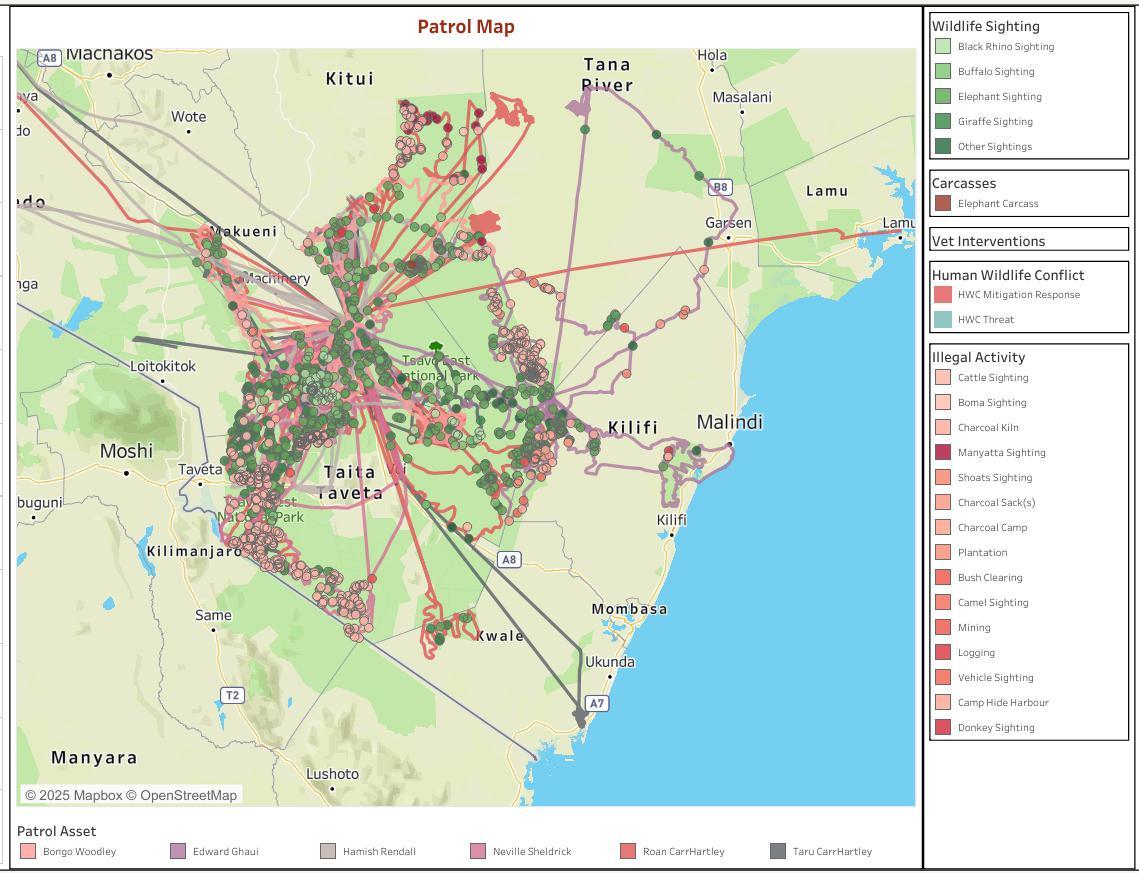Click the Logging legend swatch
Screen dimensions: 1139x873
pyautogui.click(x=942, y=652)
